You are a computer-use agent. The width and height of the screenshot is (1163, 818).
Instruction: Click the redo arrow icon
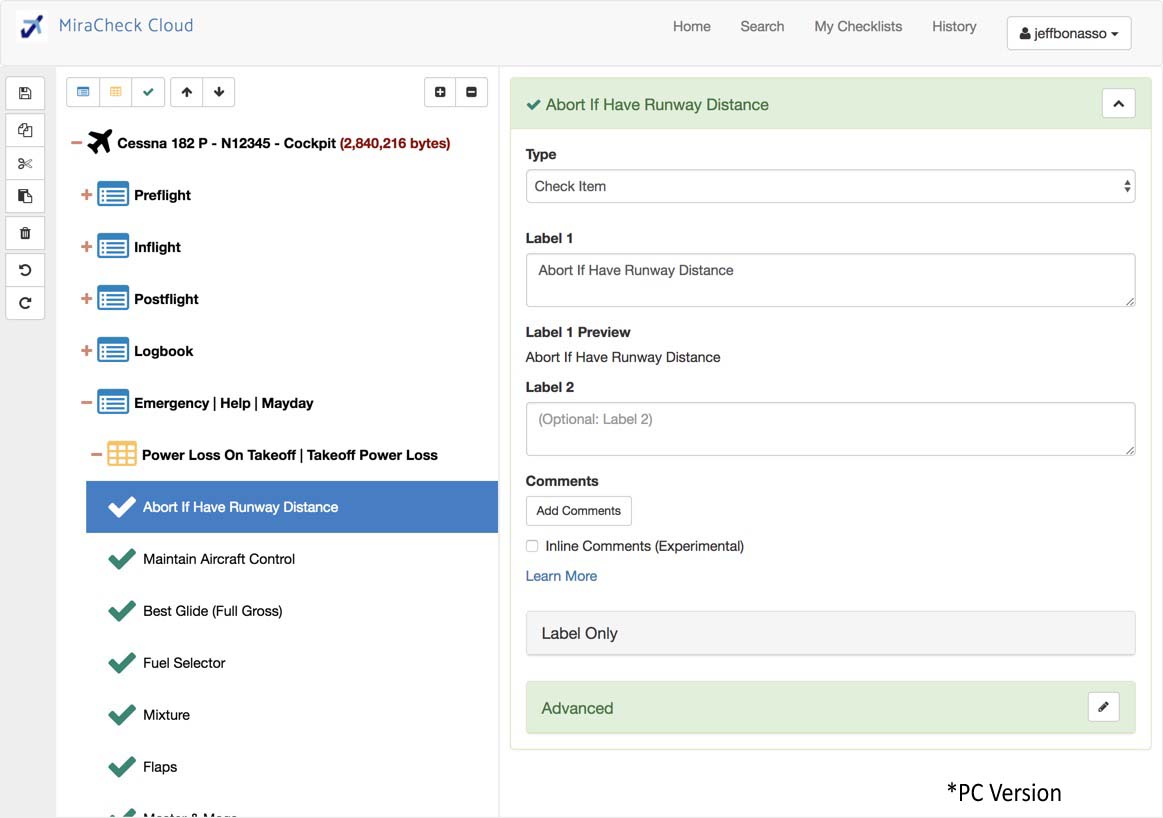tap(24, 303)
